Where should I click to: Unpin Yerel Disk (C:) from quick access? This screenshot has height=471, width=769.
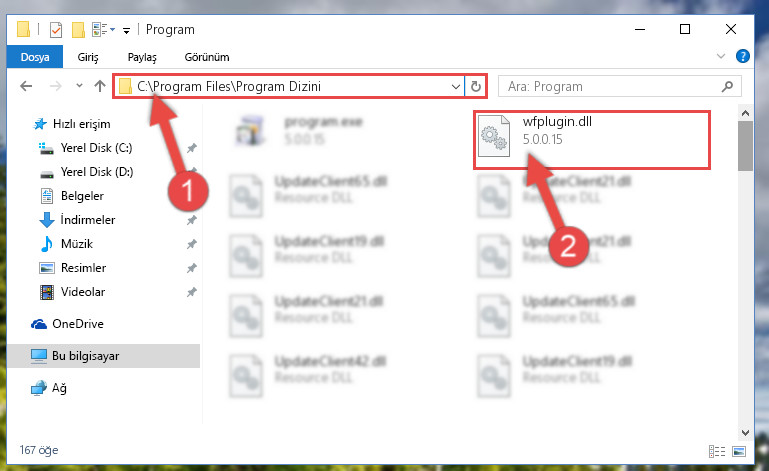[192, 148]
